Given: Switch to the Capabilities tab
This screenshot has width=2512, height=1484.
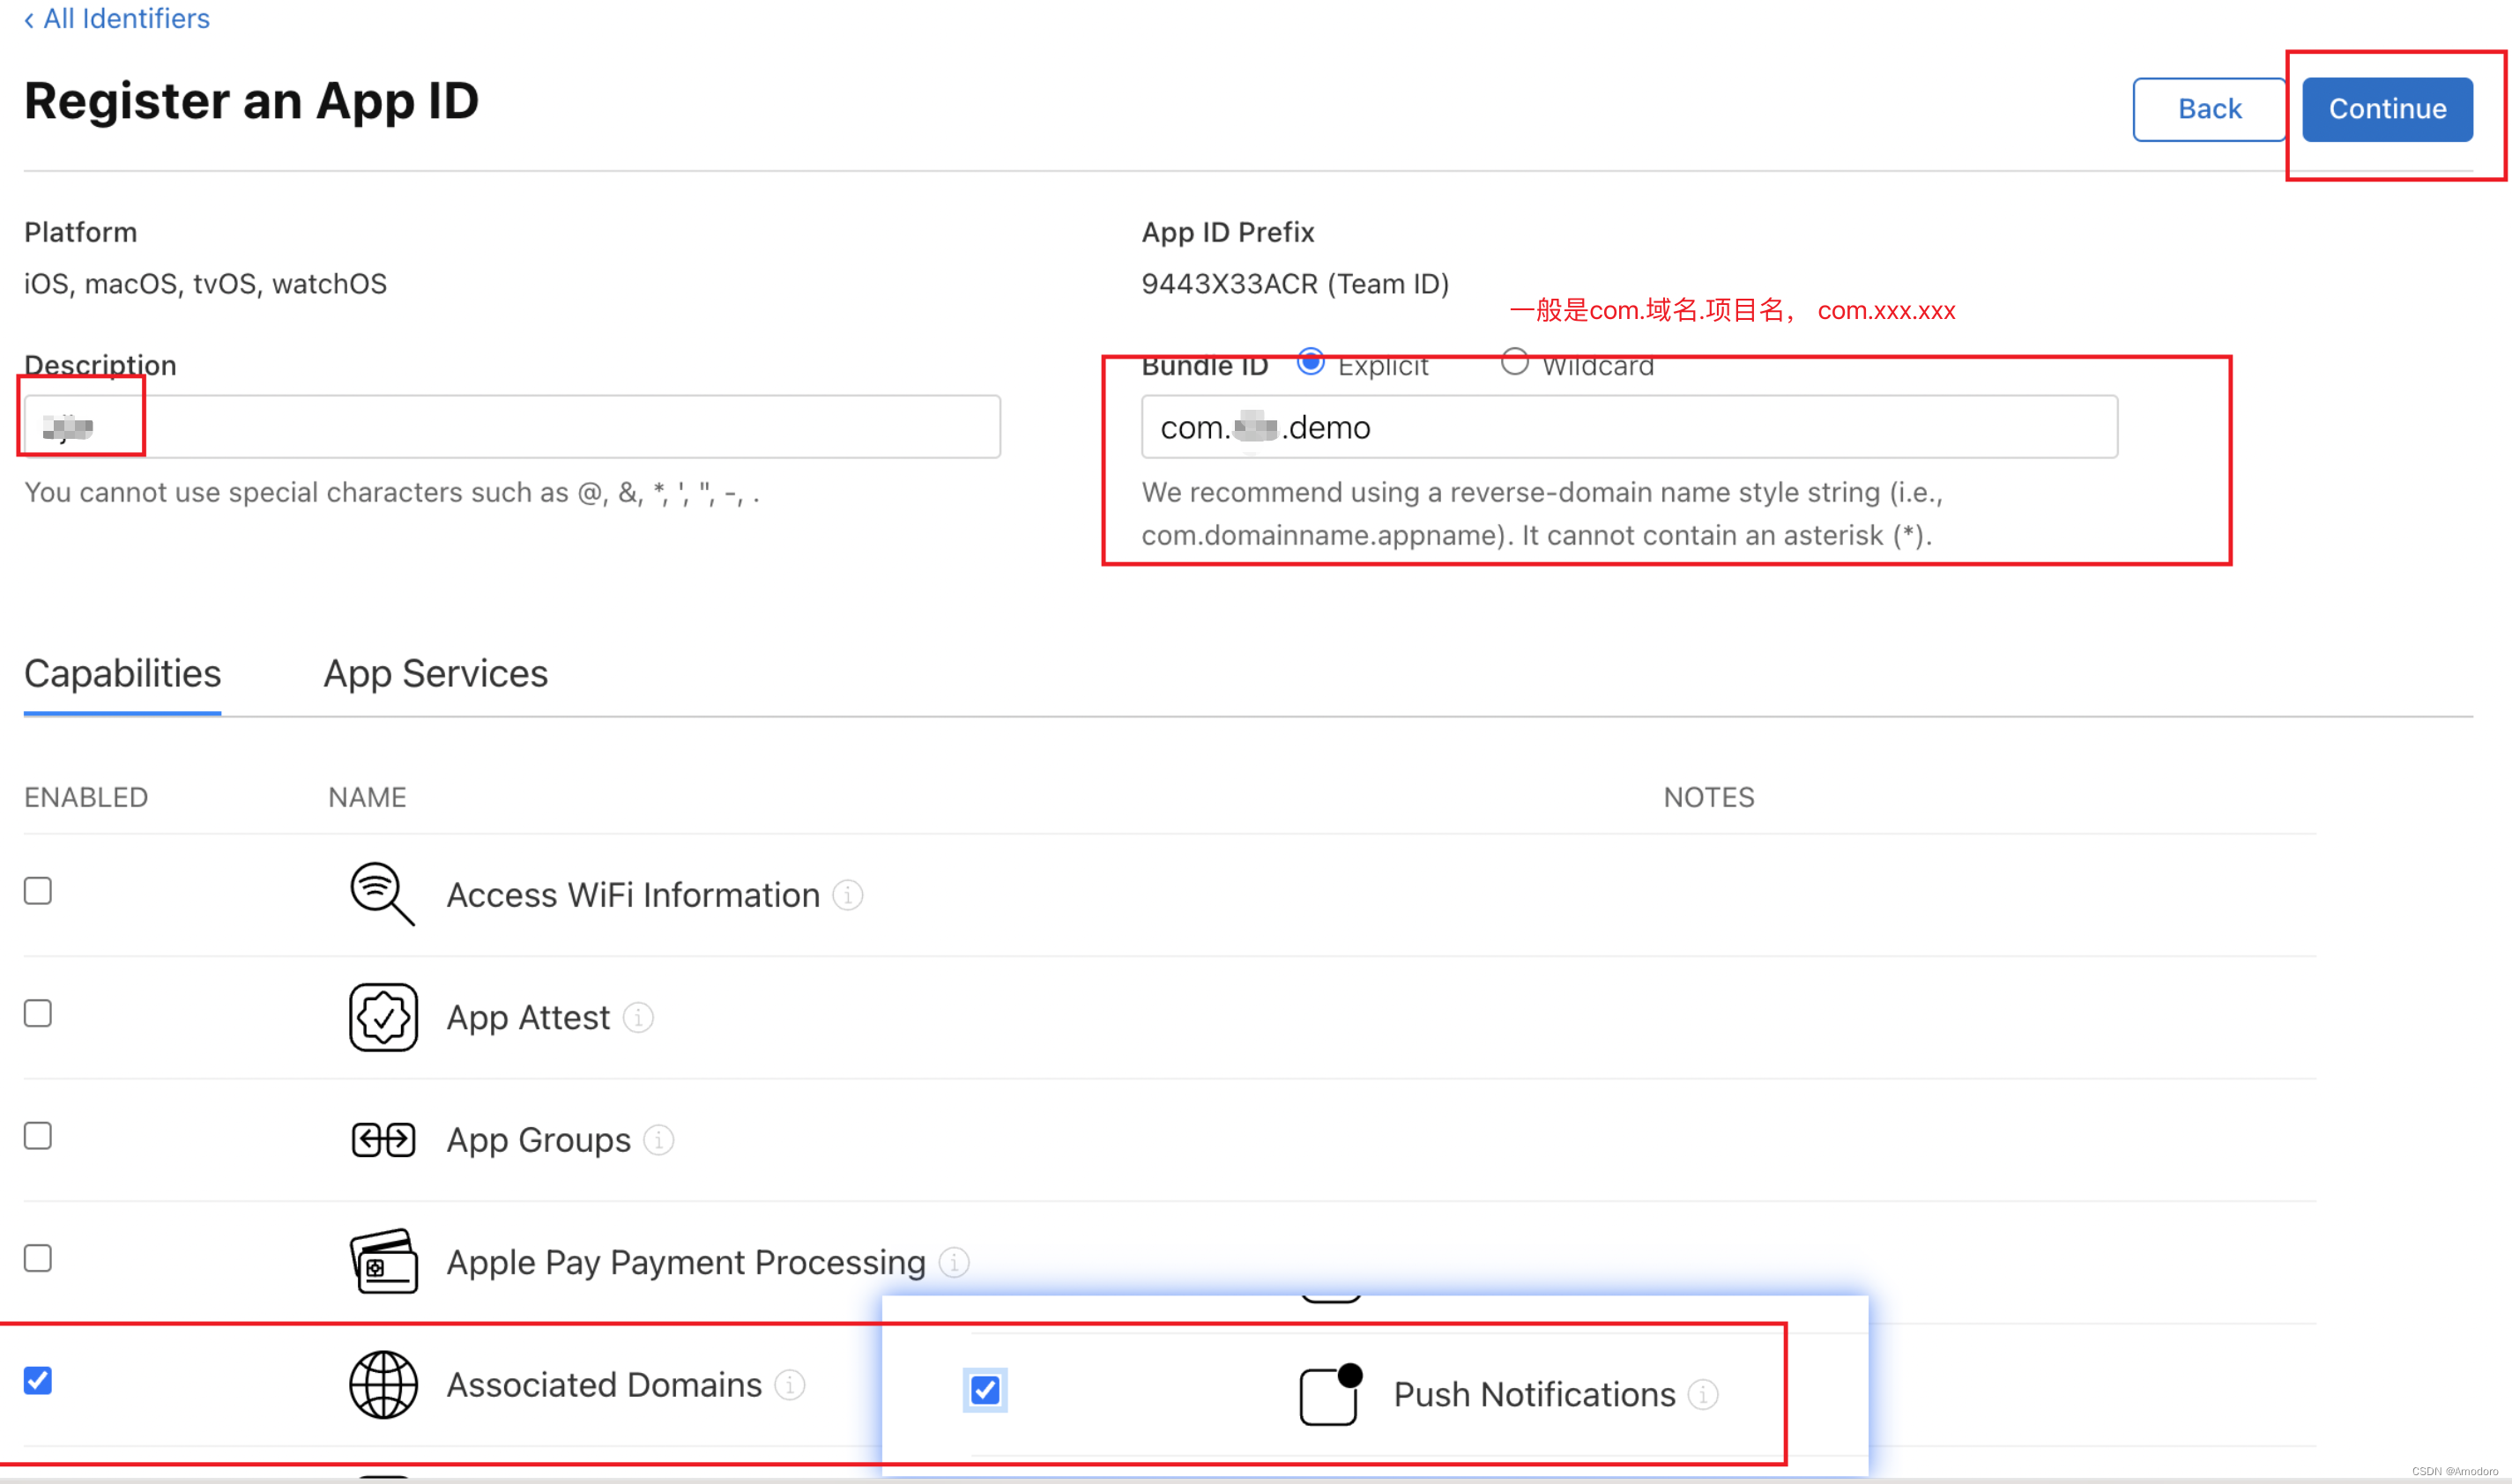Looking at the screenshot, I should pos(122,673).
